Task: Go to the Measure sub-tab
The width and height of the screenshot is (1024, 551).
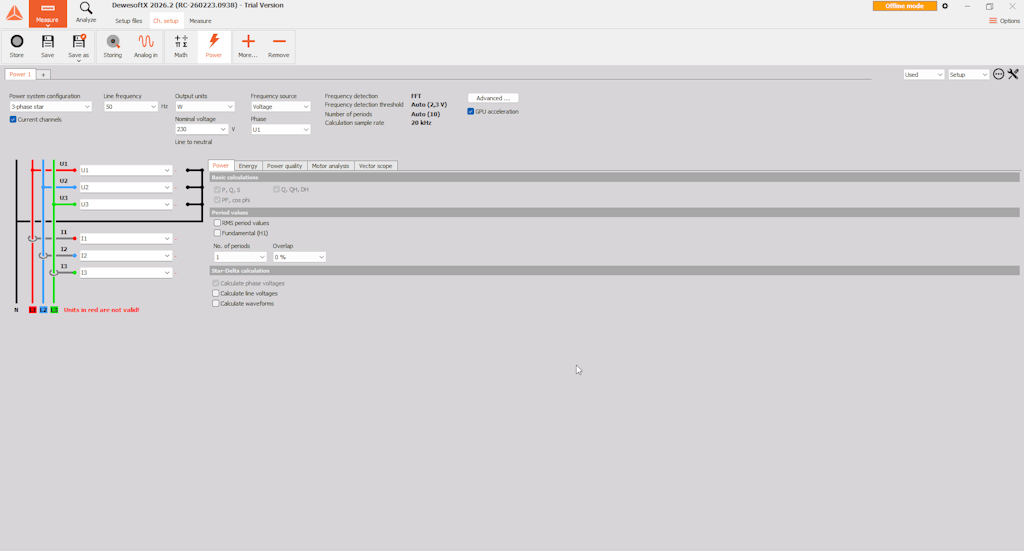Action: click(x=200, y=21)
